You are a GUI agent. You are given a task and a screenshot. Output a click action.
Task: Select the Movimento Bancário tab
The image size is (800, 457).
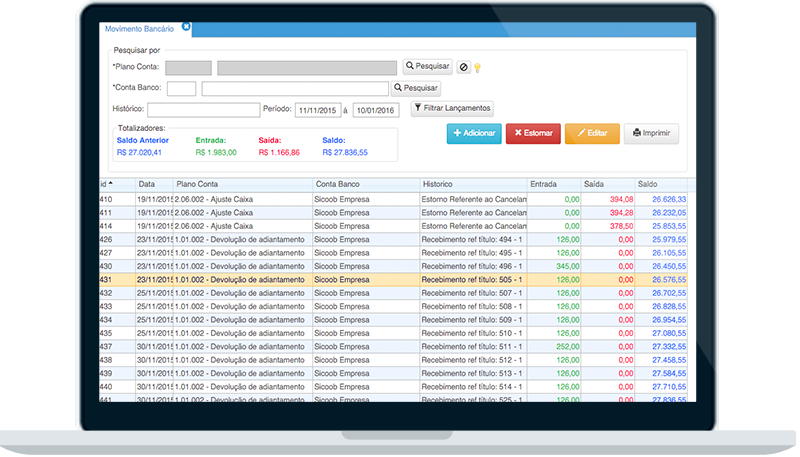[x=139, y=29]
